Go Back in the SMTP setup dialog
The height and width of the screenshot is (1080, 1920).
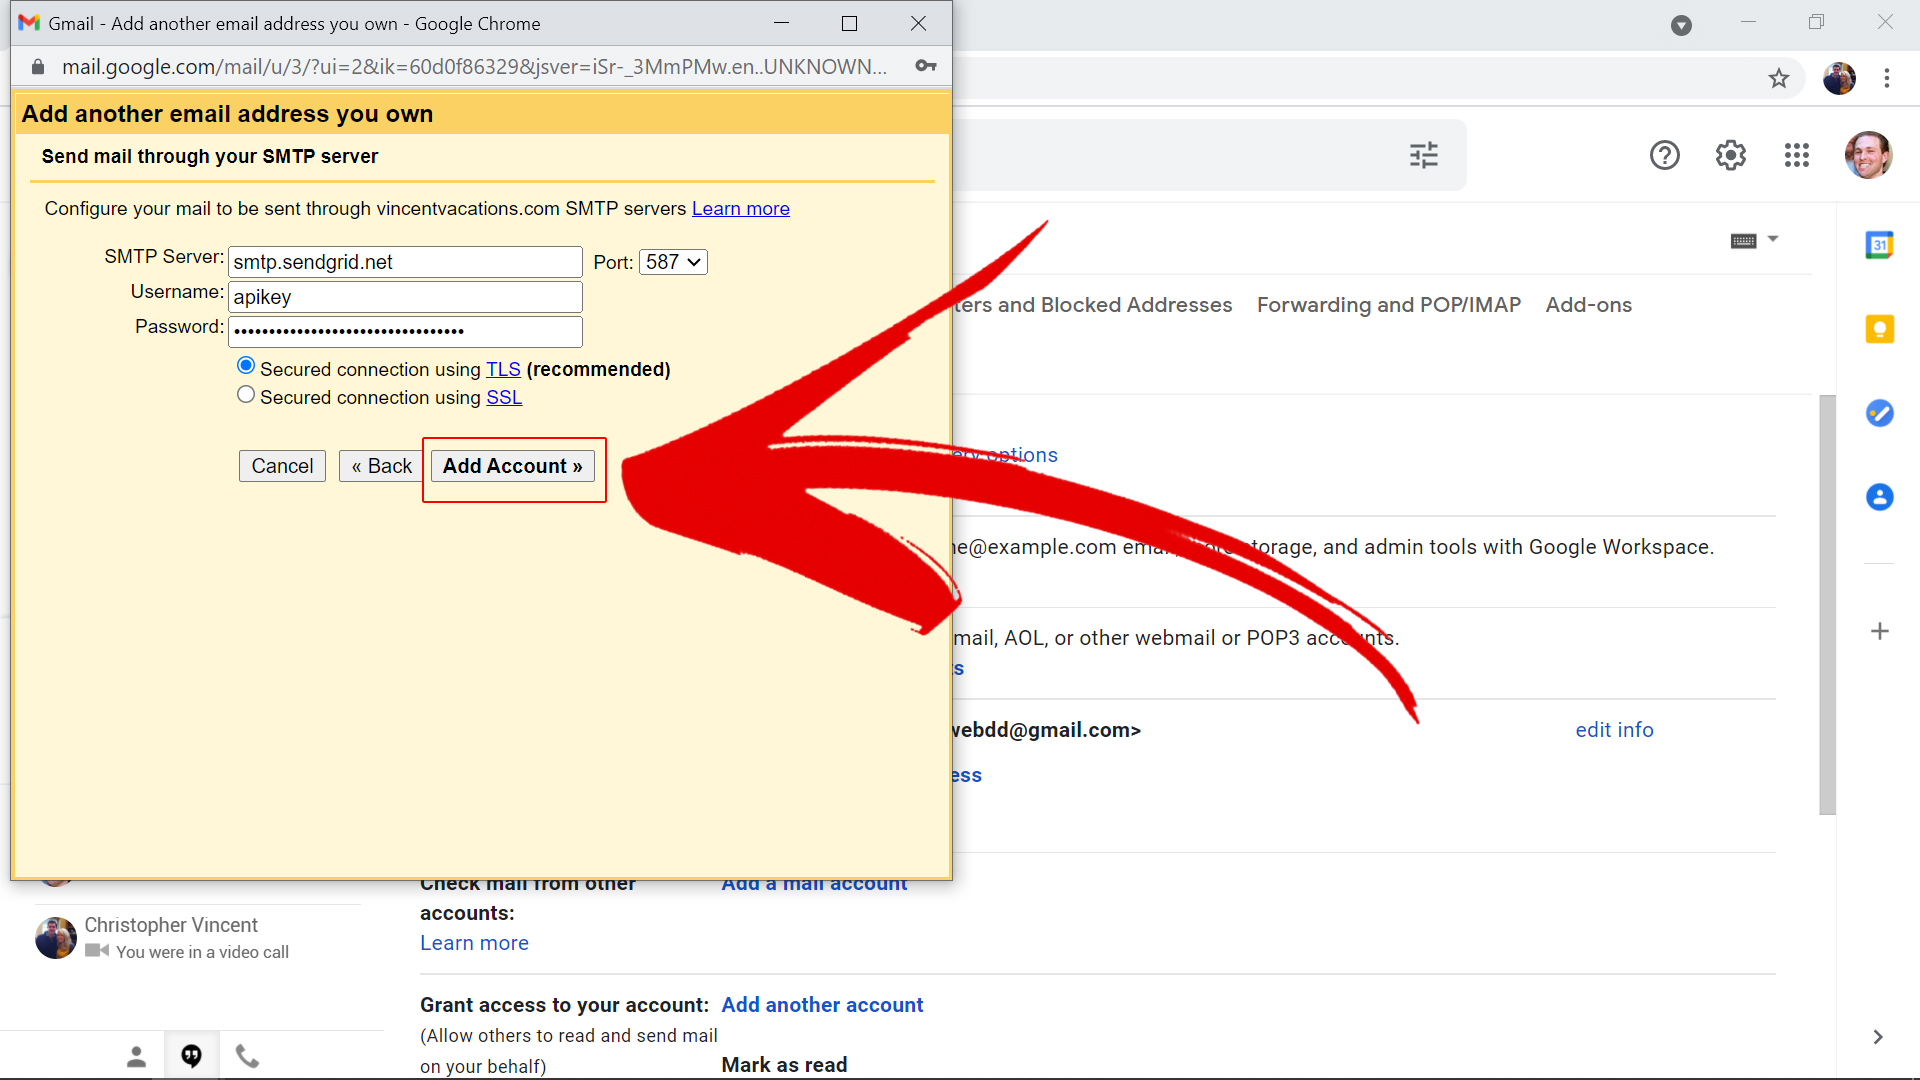click(381, 466)
